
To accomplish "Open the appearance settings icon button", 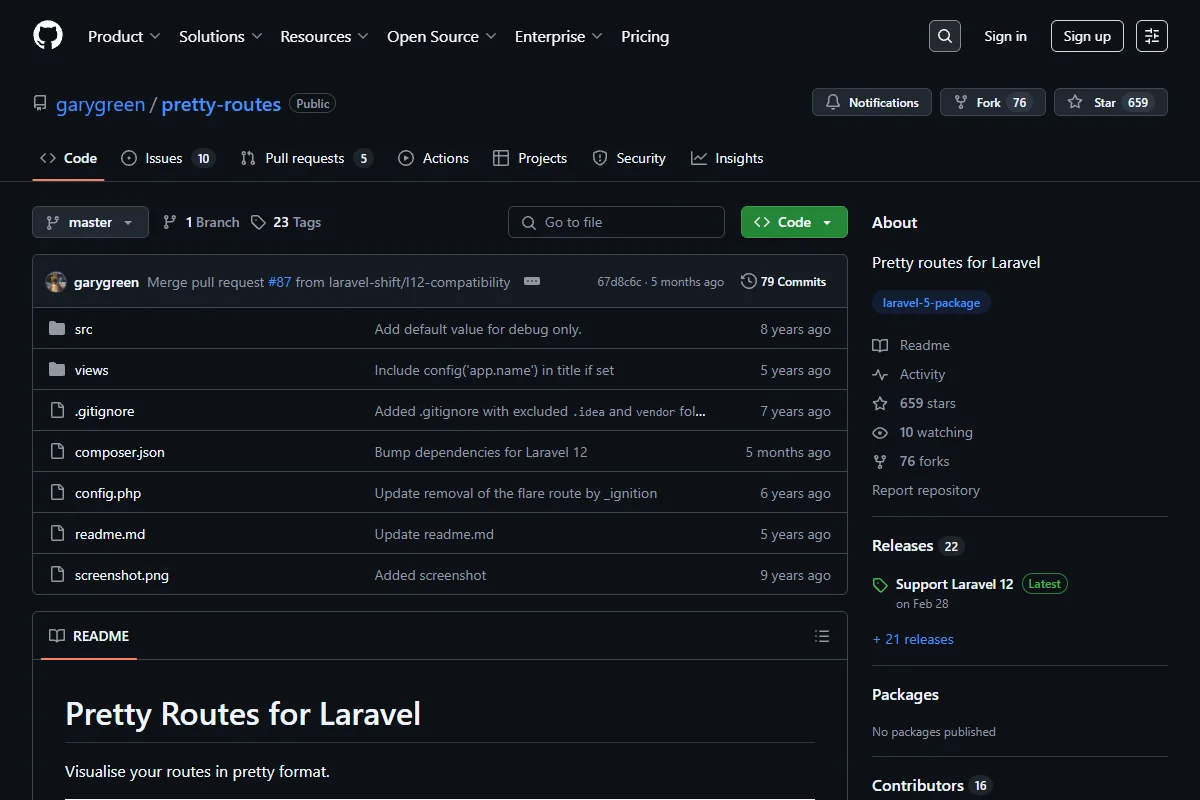I will tap(1152, 36).
